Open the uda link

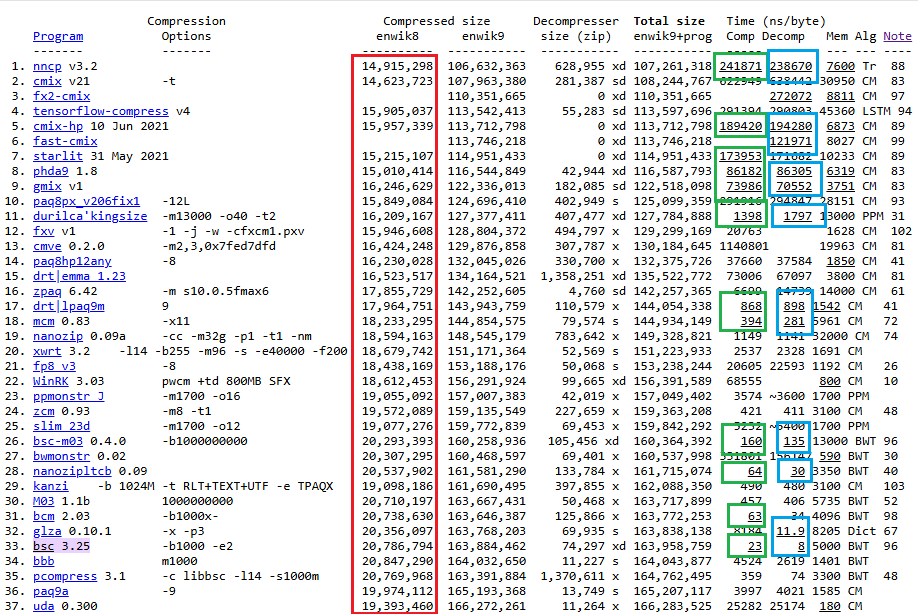pyautogui.click(x=44, y=606)
